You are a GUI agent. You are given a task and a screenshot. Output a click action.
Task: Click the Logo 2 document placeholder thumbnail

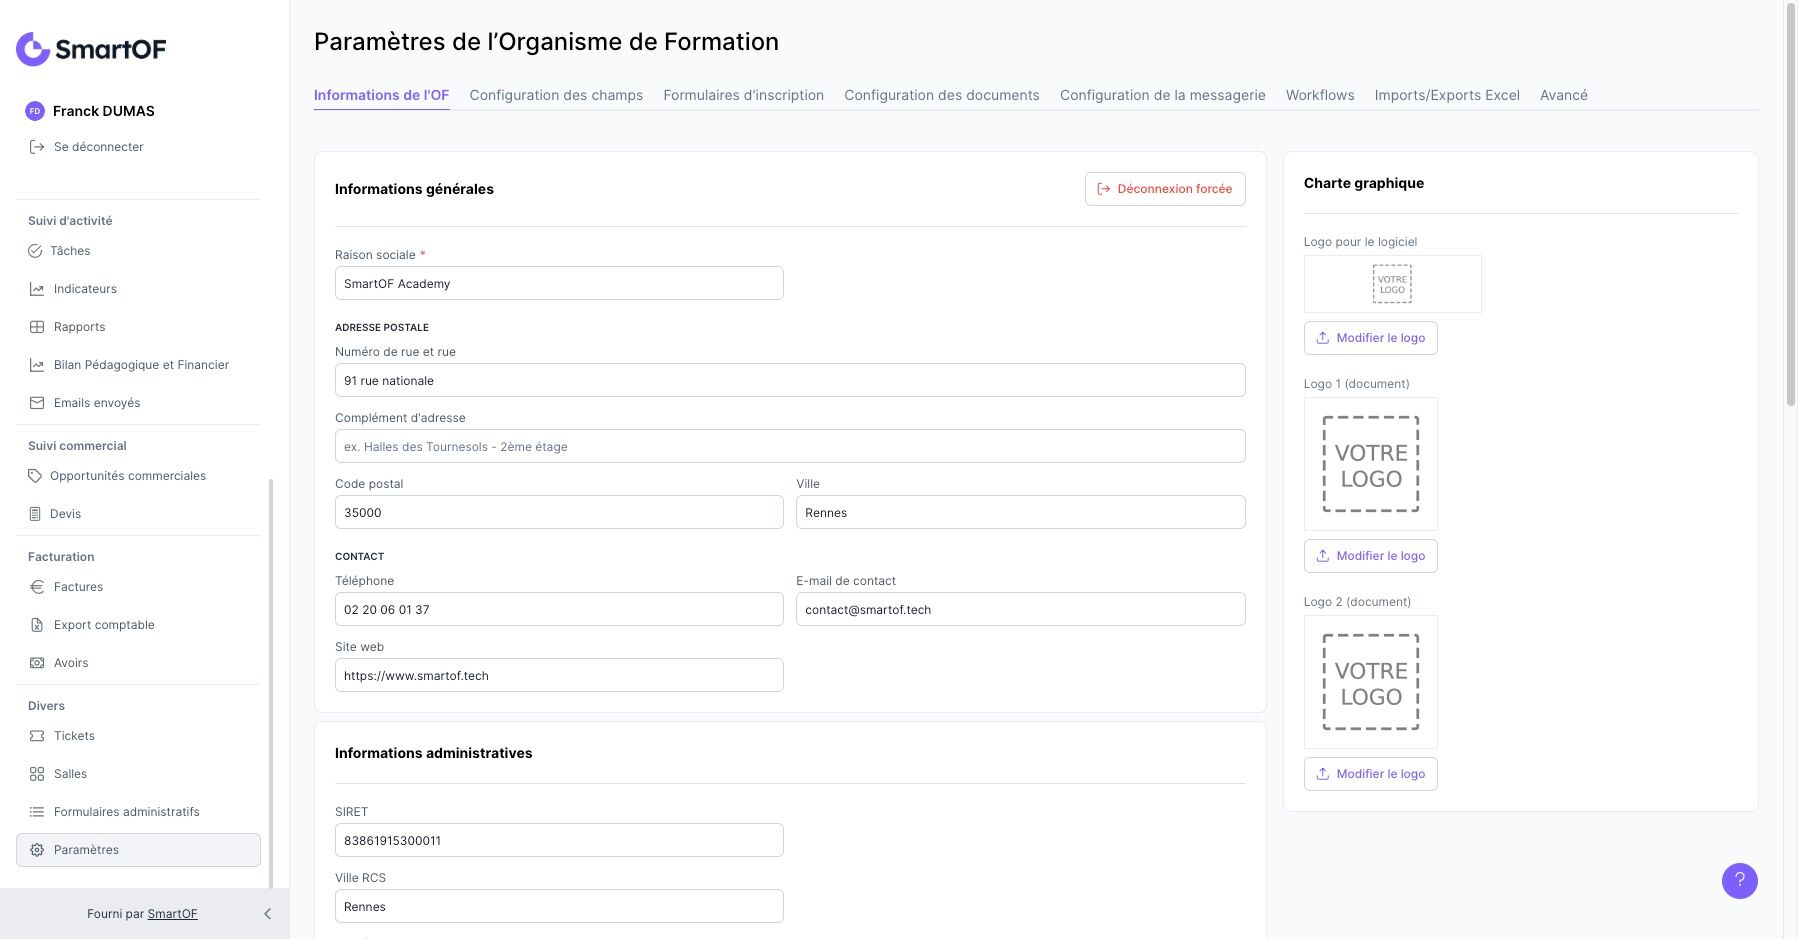pyautogui.click(x=1371, y=683)
